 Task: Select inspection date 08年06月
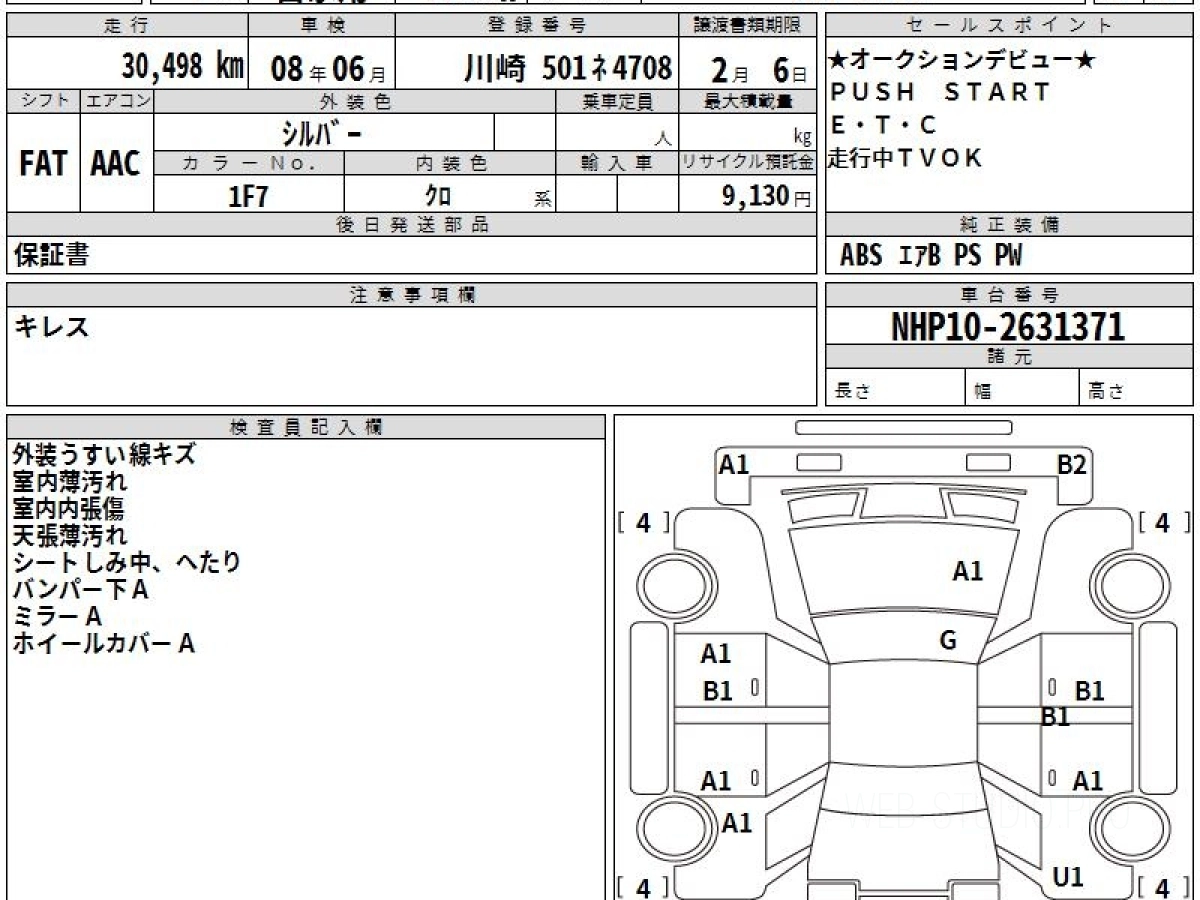328,69
